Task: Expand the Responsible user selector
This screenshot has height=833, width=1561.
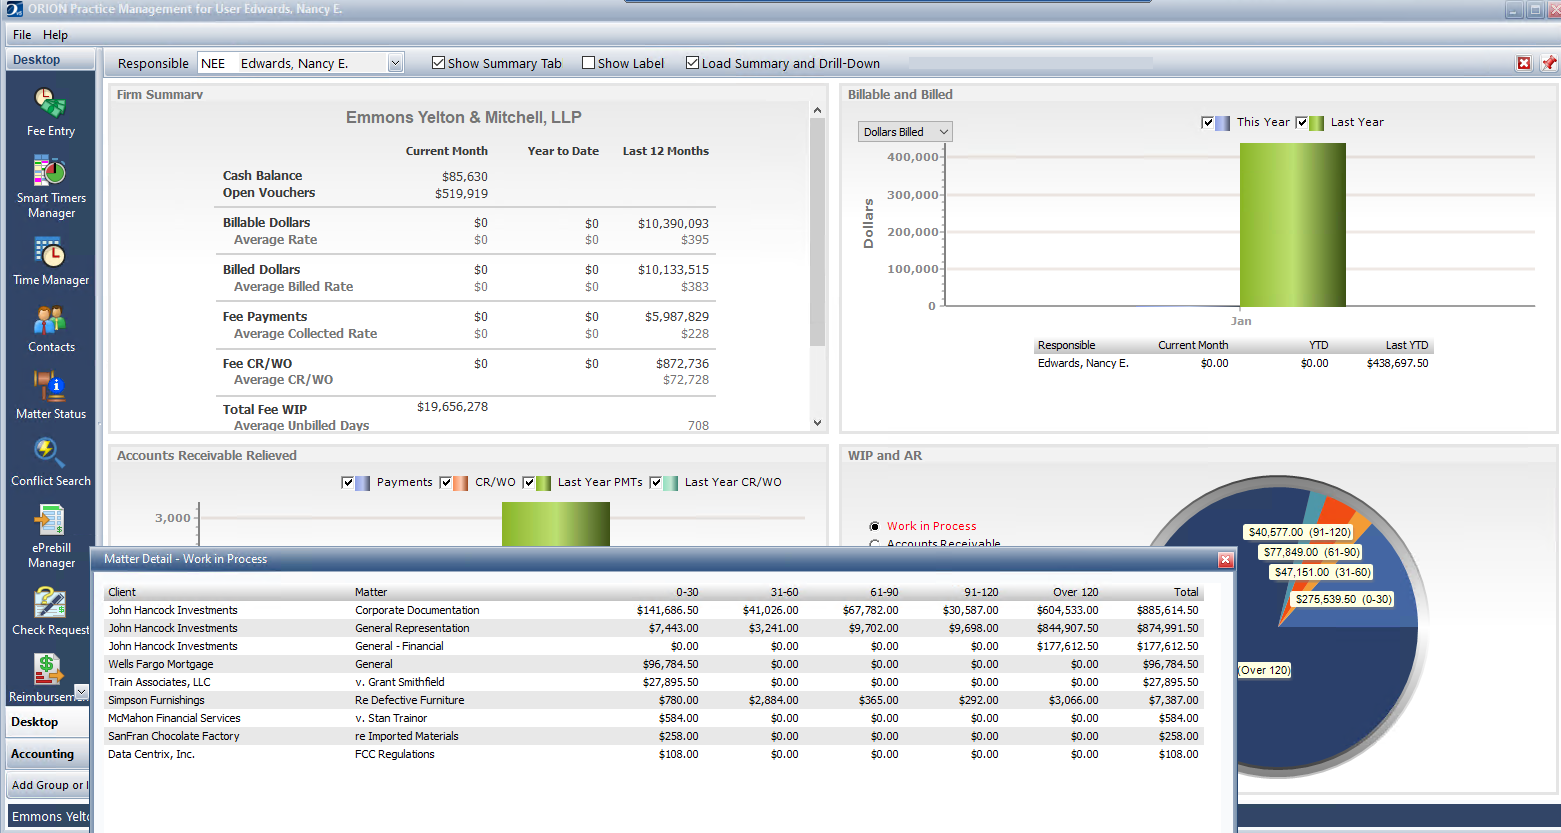Action: [394, 62]
